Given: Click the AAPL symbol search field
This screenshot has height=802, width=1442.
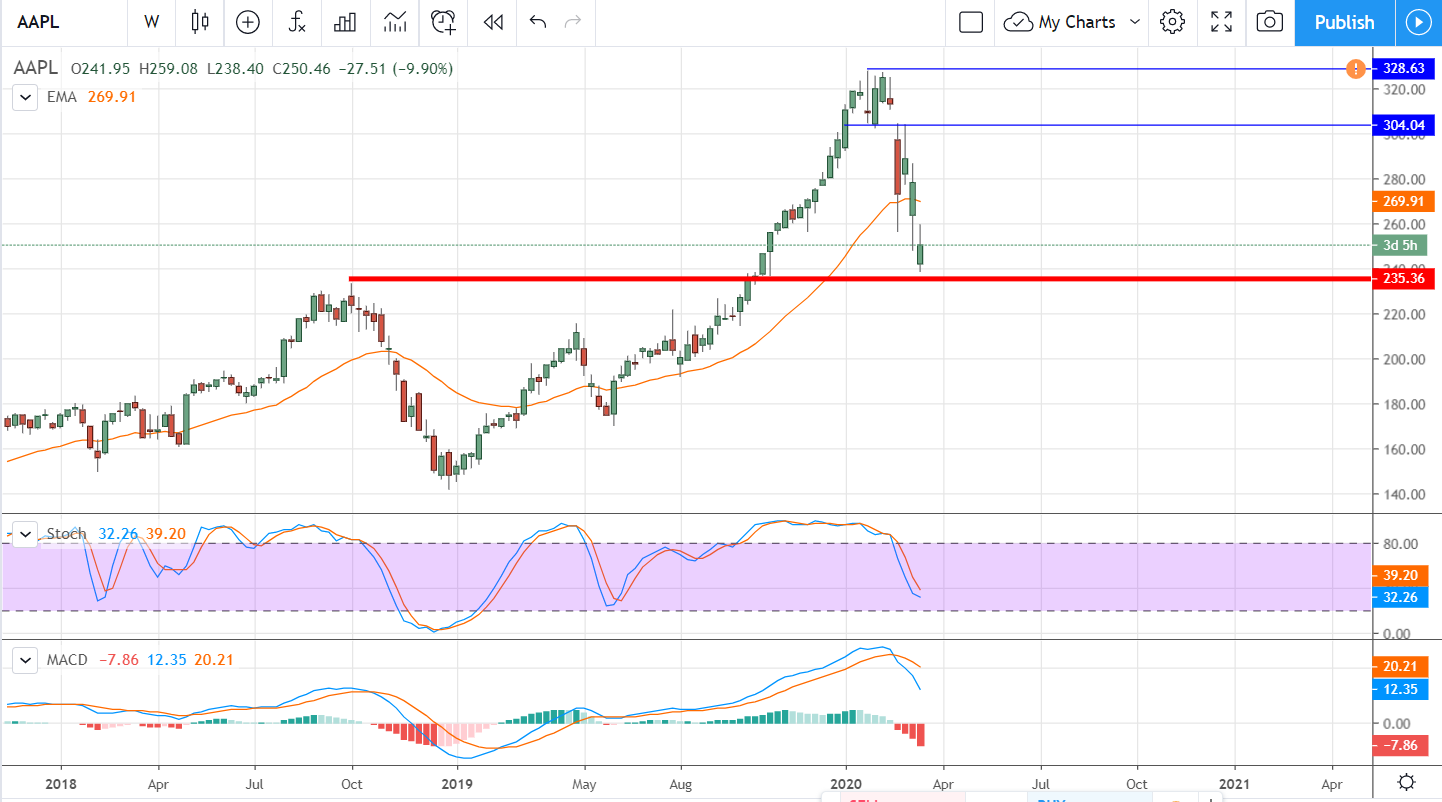Looking at the screenshot, I should 60,22.
